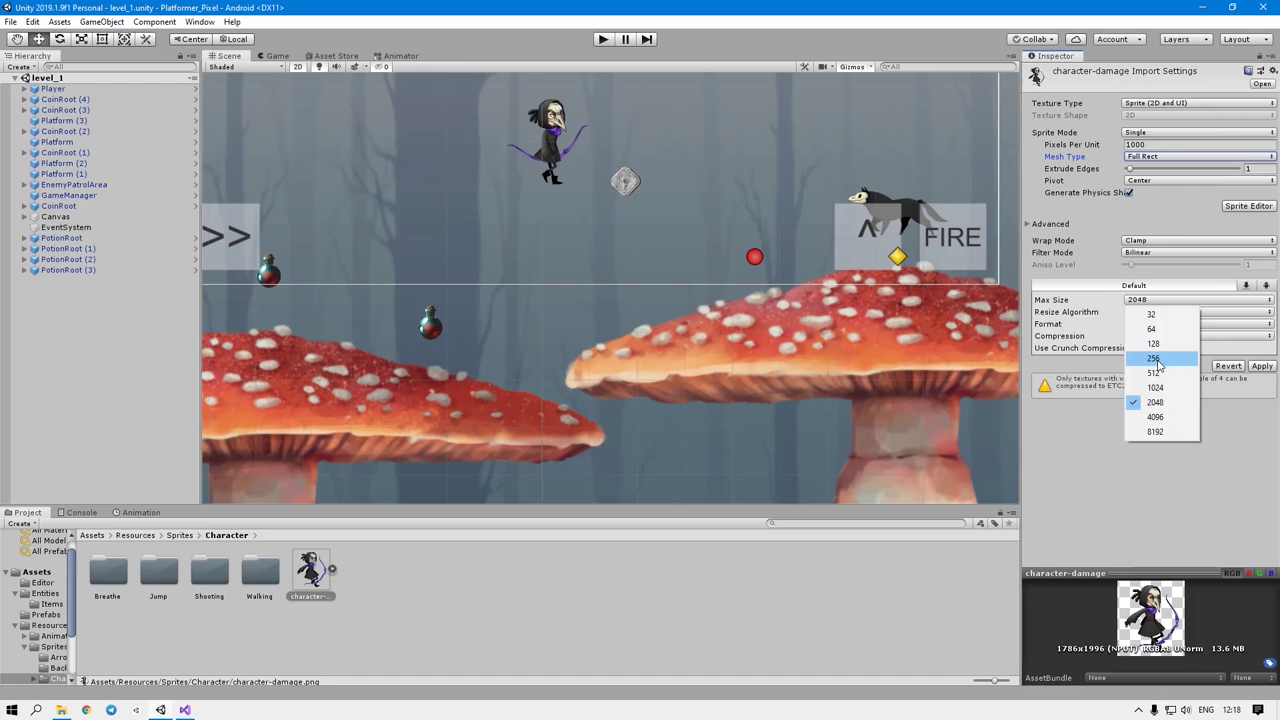Open the GameObject menu
The height and width of the screenshot is (720, 1280).
[101, 22]
